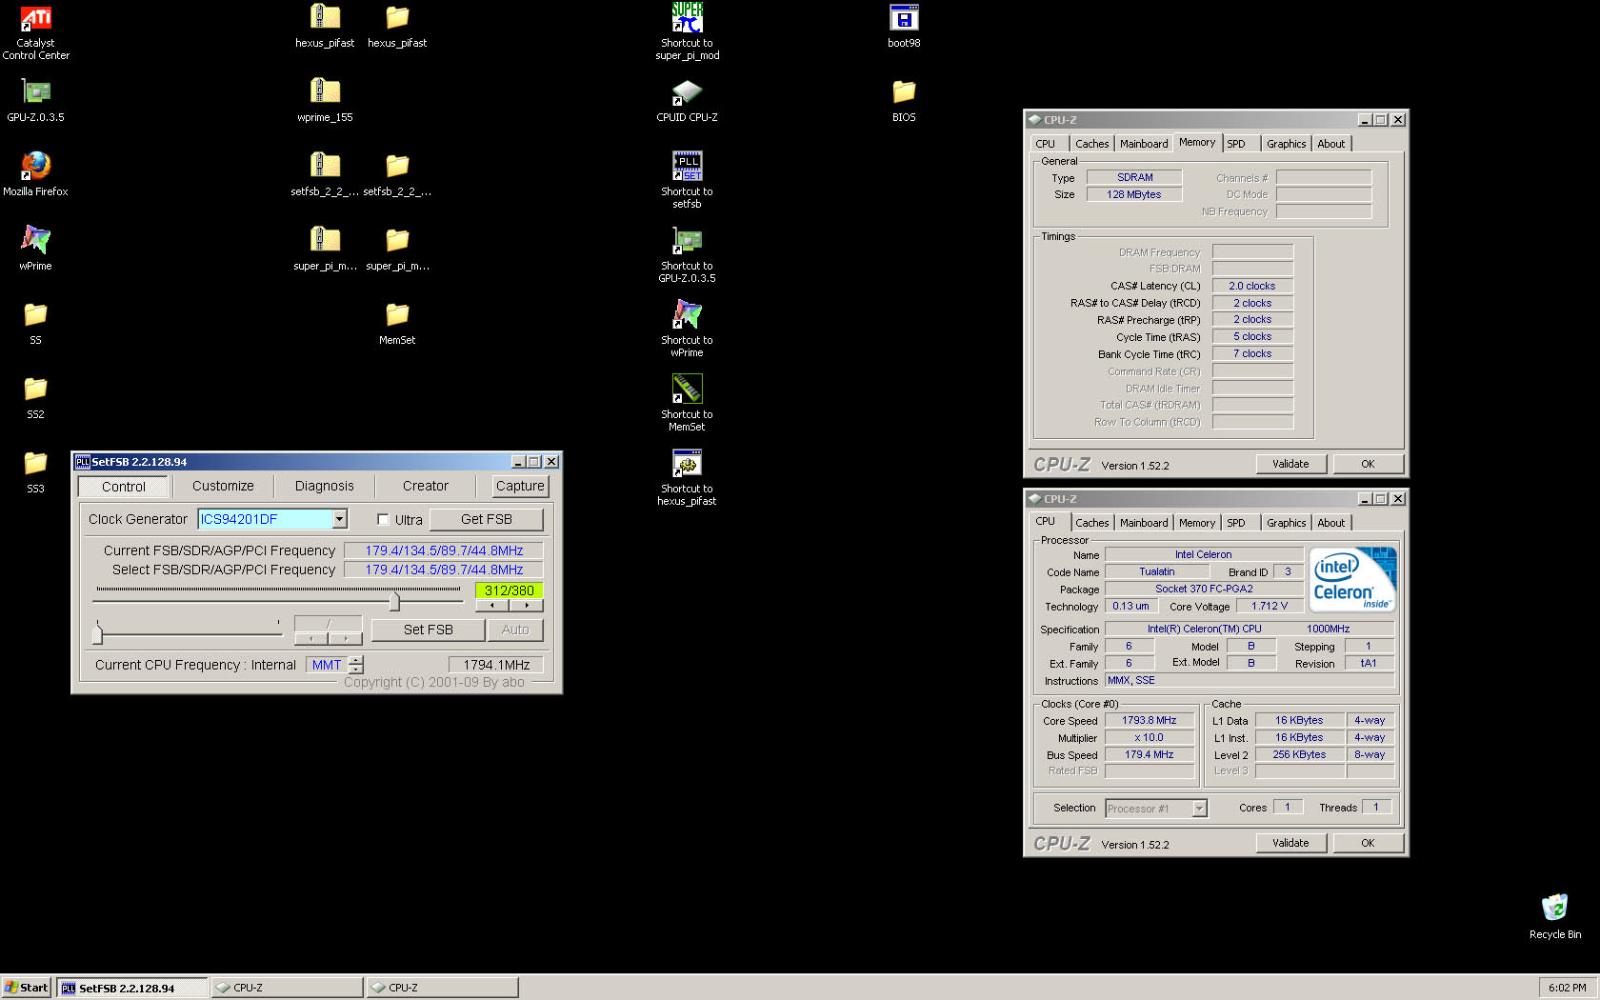Click OK in the lower CPU-Z window
1600x1000 pixels.
1368,843
